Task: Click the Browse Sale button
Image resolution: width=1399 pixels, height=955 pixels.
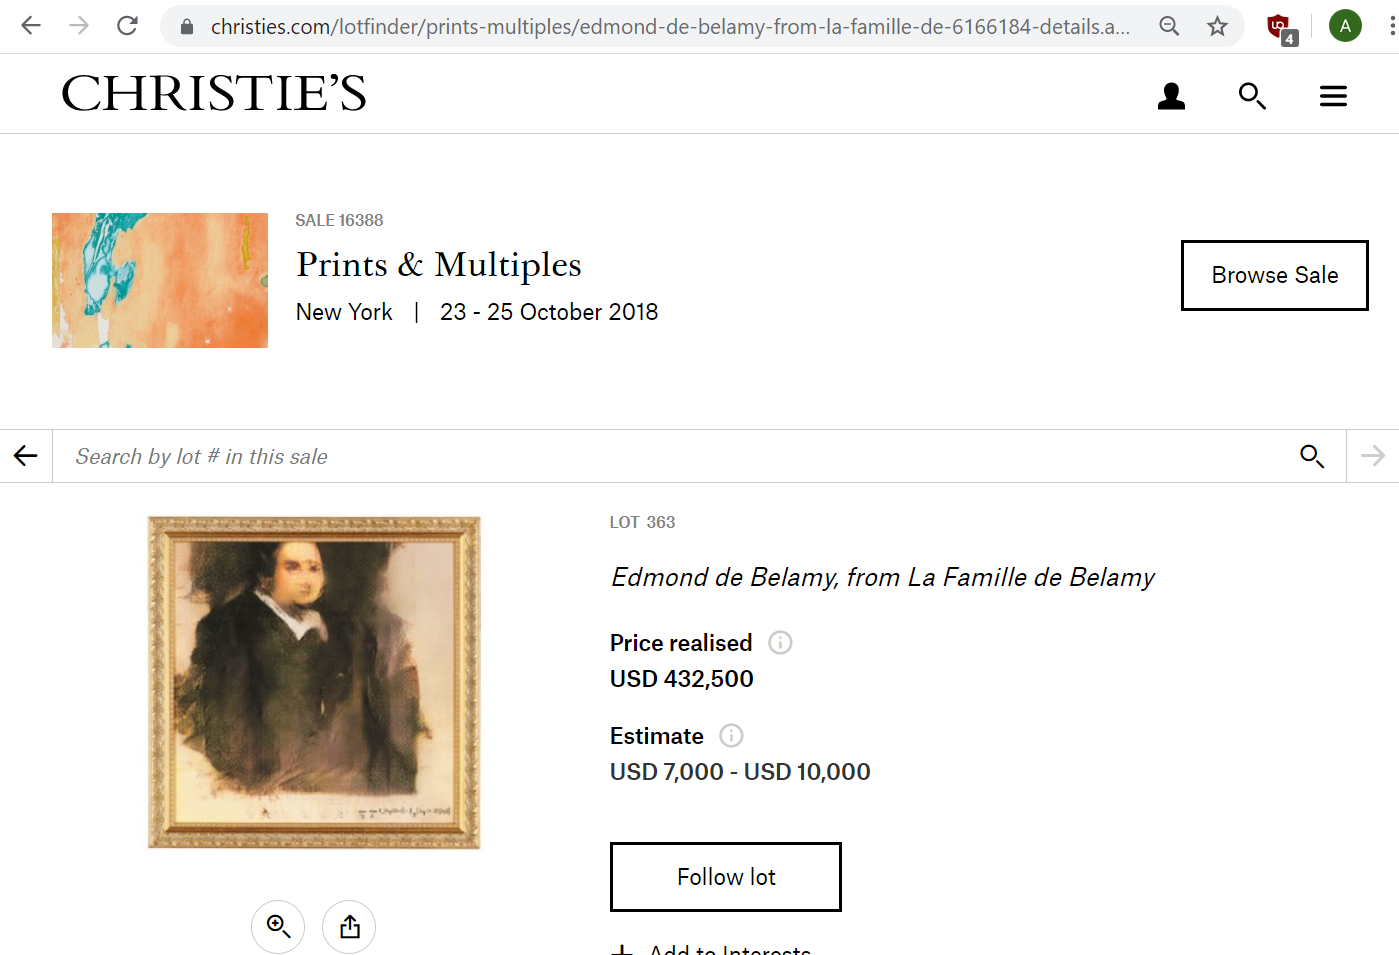Action: [x=1274, y=275]
